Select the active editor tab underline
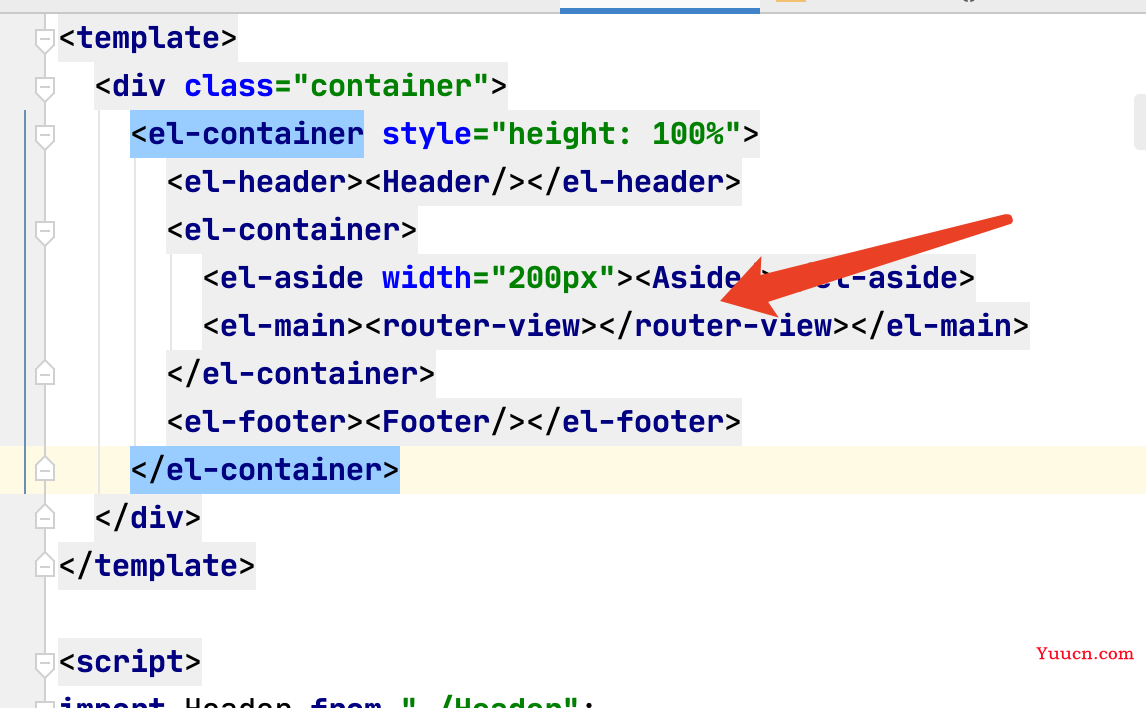This screenshot has height=708, width=1146. (660, 10)
